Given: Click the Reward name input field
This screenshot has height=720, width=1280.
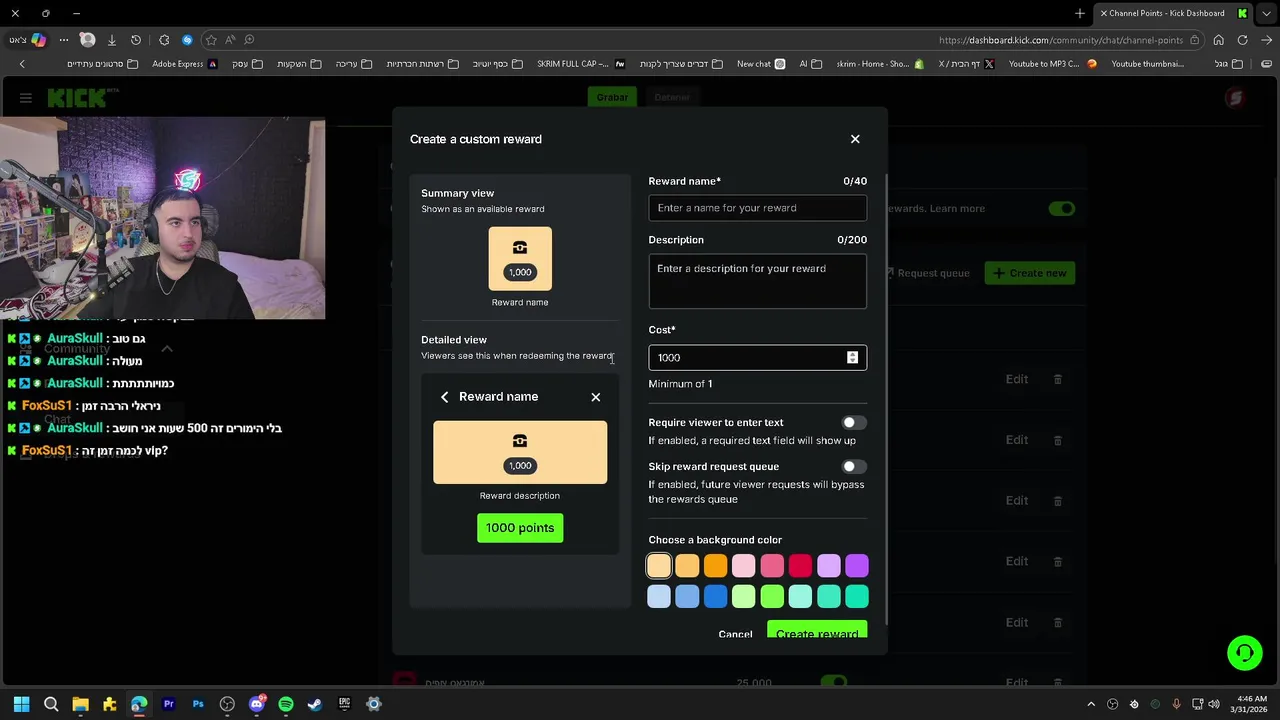Looking at the screenshot, I should pyautogui.click(x=757, y=208).
